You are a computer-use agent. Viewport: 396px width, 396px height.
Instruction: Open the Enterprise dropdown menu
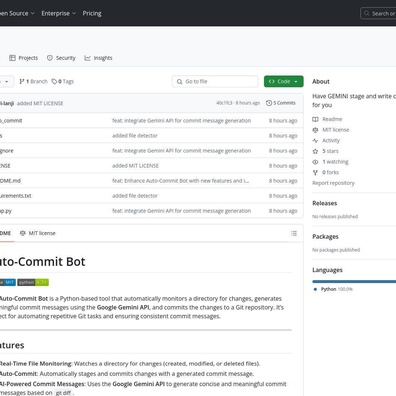point(59,13)
